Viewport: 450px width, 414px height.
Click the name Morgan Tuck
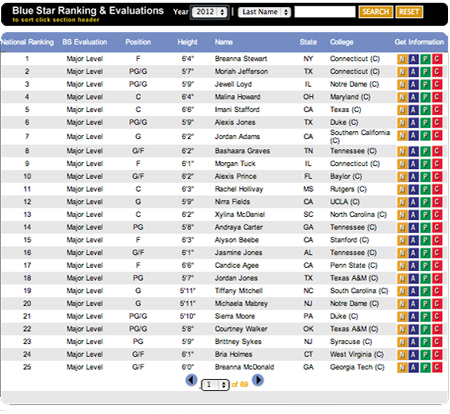coord(235,164)
